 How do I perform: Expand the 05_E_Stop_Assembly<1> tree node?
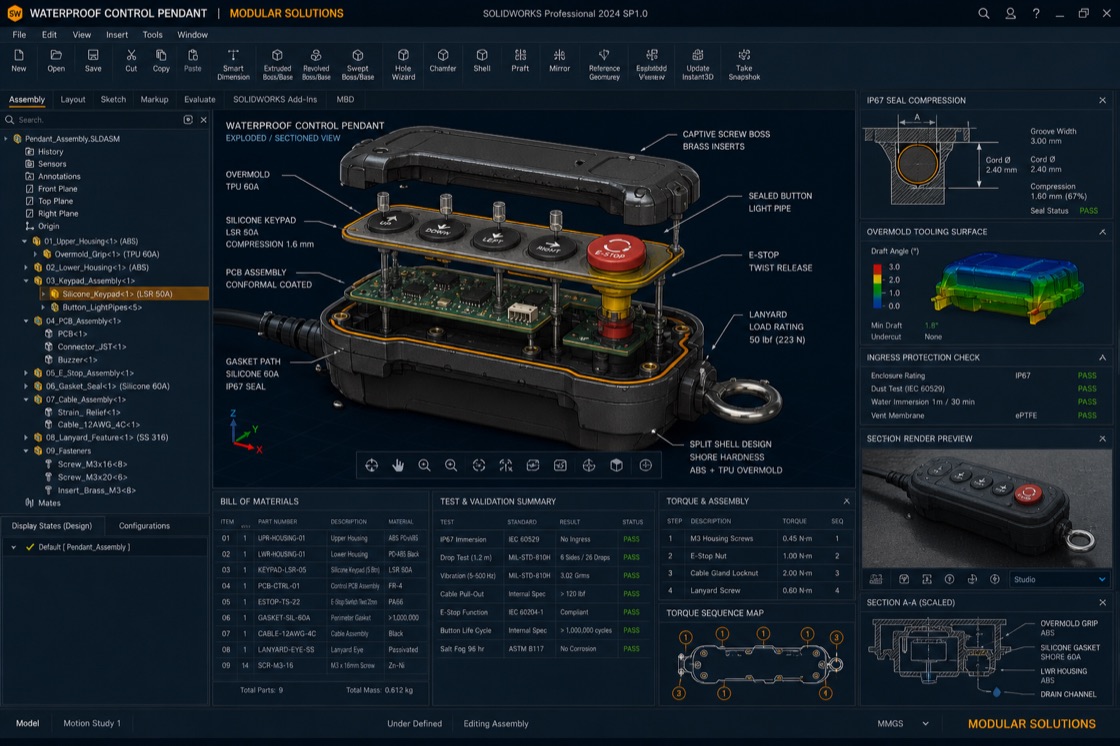point(26,373)
